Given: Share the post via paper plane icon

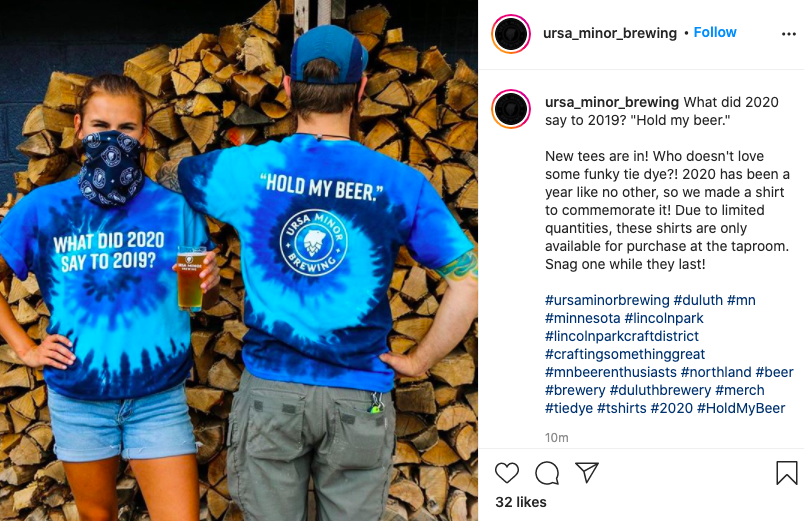Looking at the screenshot, I should pos(587,472).
